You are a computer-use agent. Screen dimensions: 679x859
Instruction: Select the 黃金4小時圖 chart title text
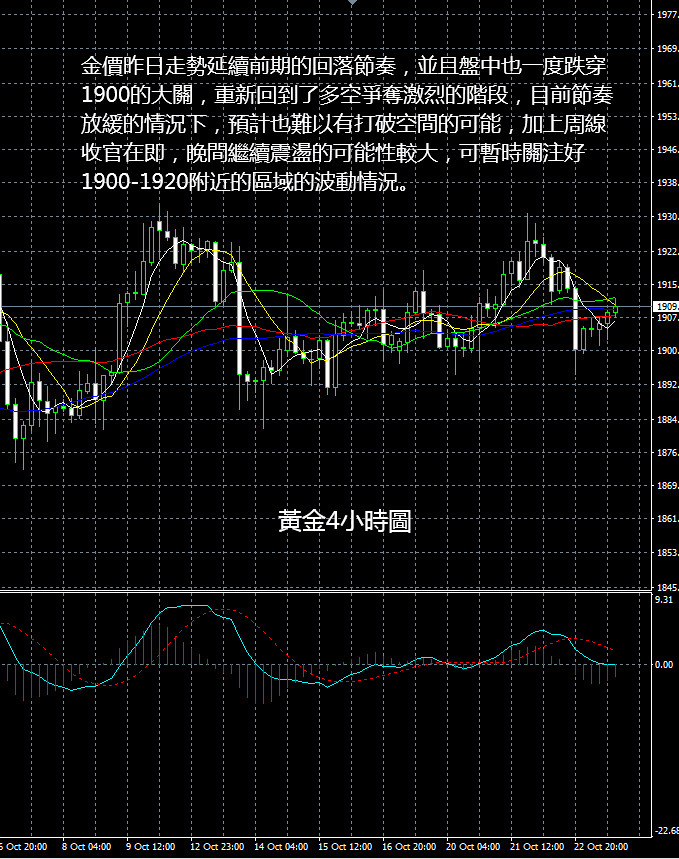point(345,521)
